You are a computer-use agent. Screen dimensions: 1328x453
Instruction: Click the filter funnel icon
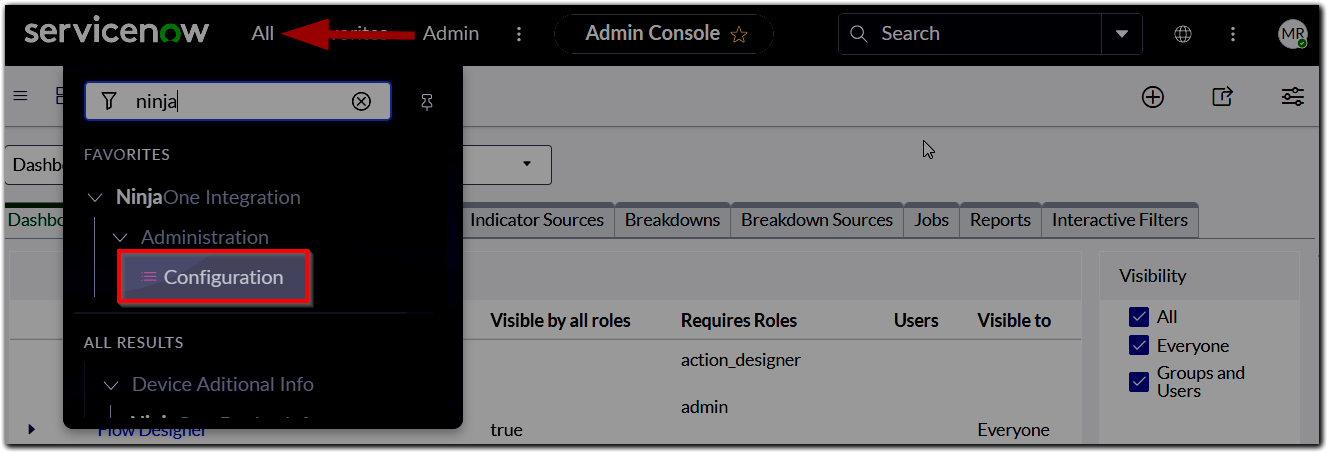109,101
